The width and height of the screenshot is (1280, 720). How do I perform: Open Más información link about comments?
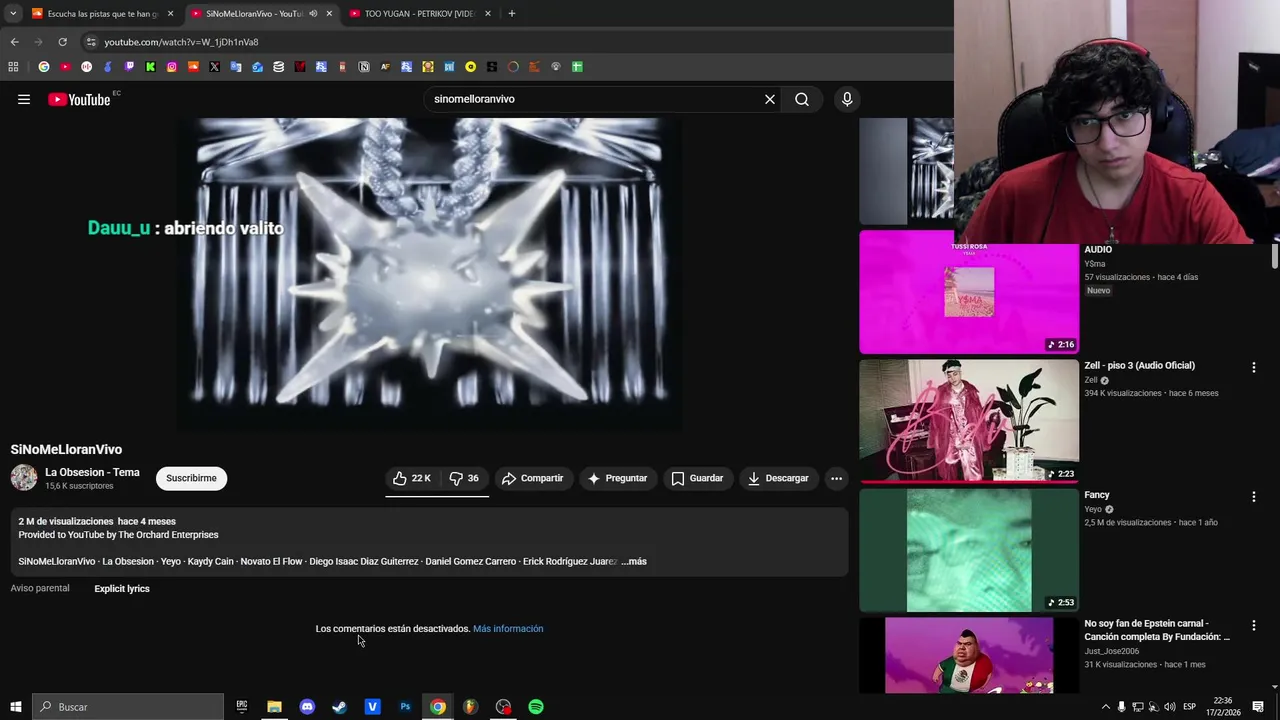[x=508, y=629]
